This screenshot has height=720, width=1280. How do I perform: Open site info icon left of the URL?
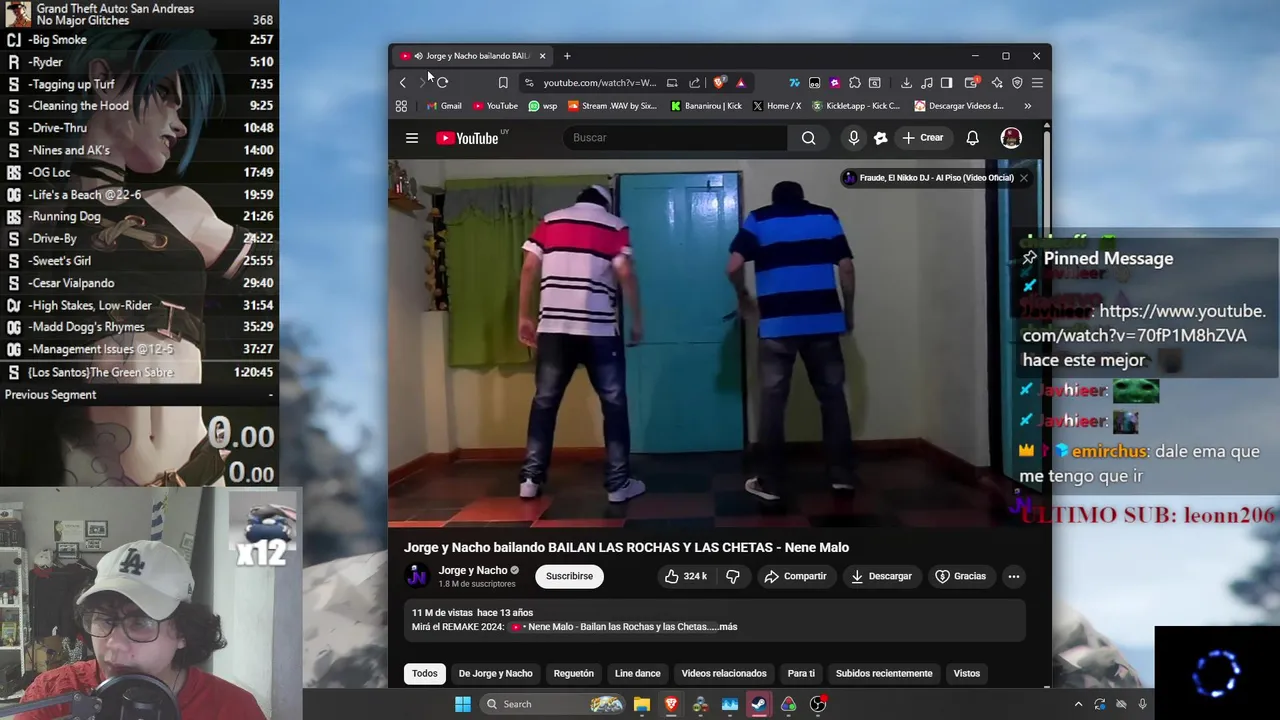(x=529, y=83)
